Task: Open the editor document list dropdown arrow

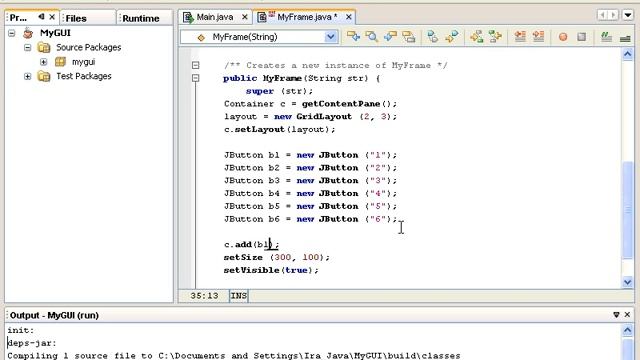Action: pyautogui.click(x=628, y=15)
